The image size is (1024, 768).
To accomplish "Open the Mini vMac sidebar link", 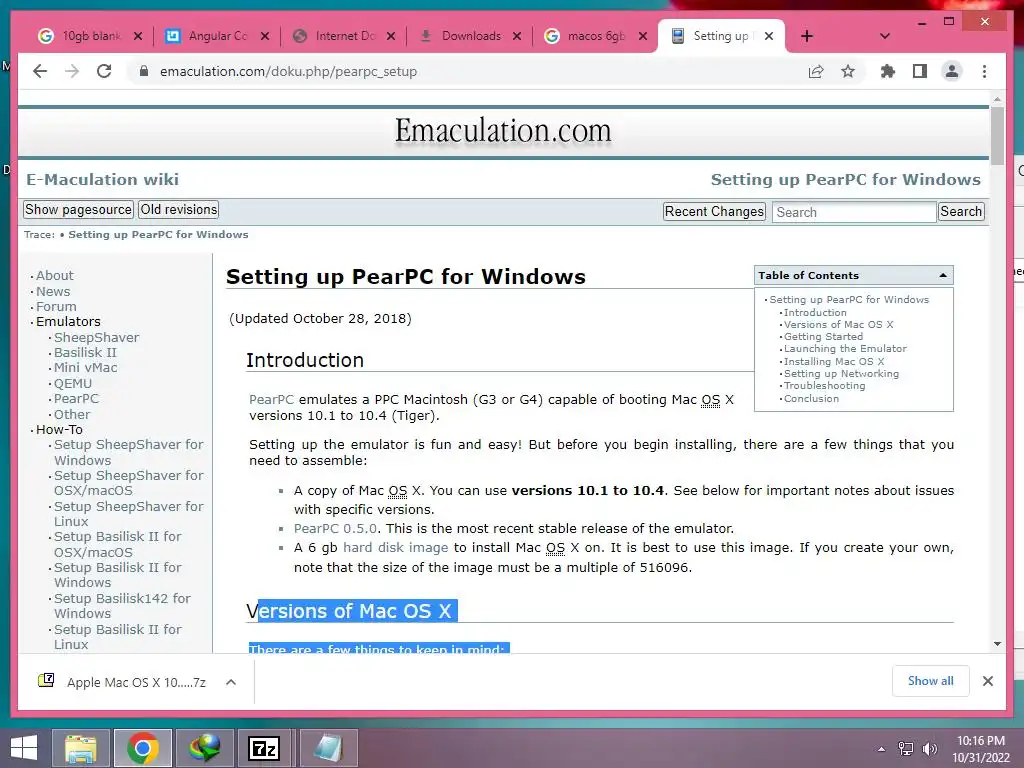I will click(86, 368).
